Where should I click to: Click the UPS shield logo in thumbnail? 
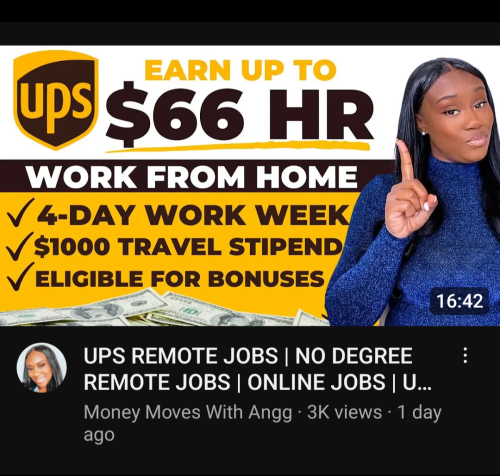pyautogui.click(x=56, y=100)
